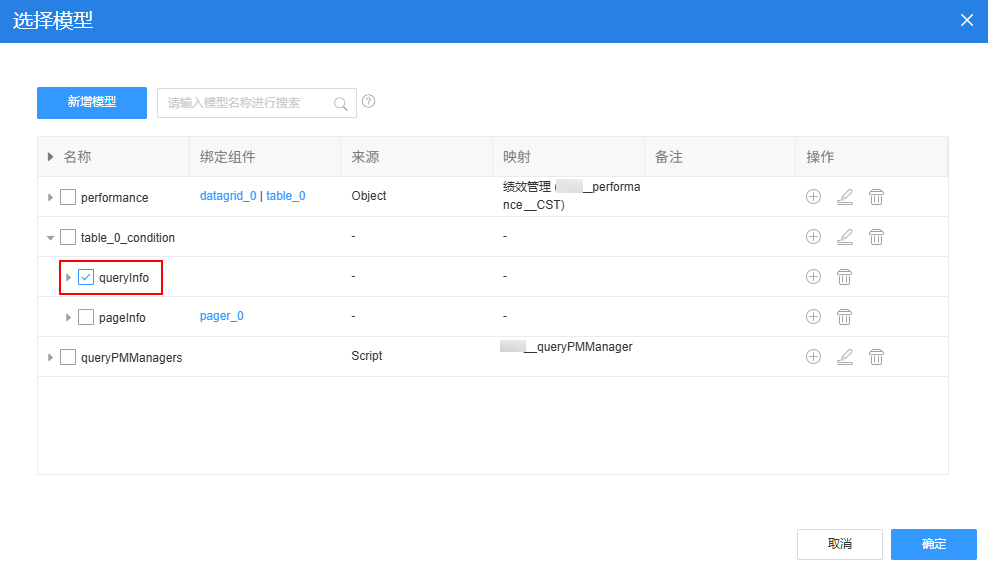Check the performance model checkbox
988x564 pixels.
[x=67, y=197]
